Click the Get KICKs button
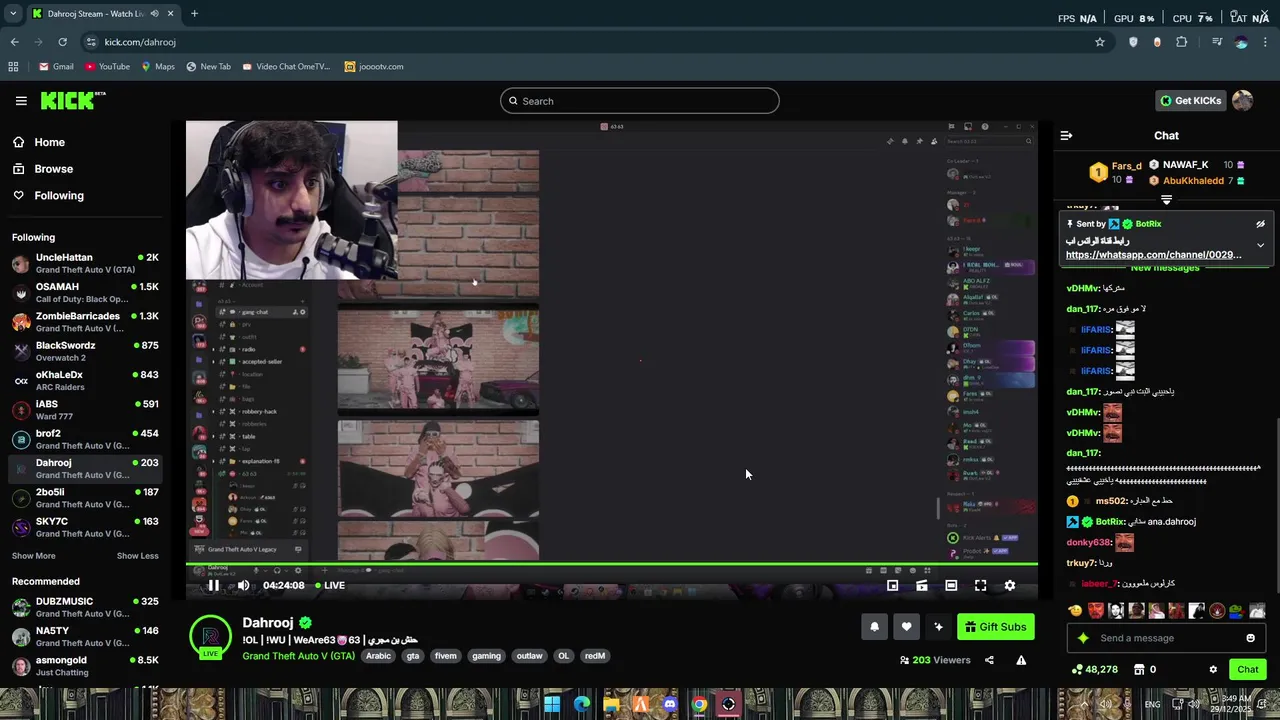1280x720 pixels. (x=1190, y=101)
